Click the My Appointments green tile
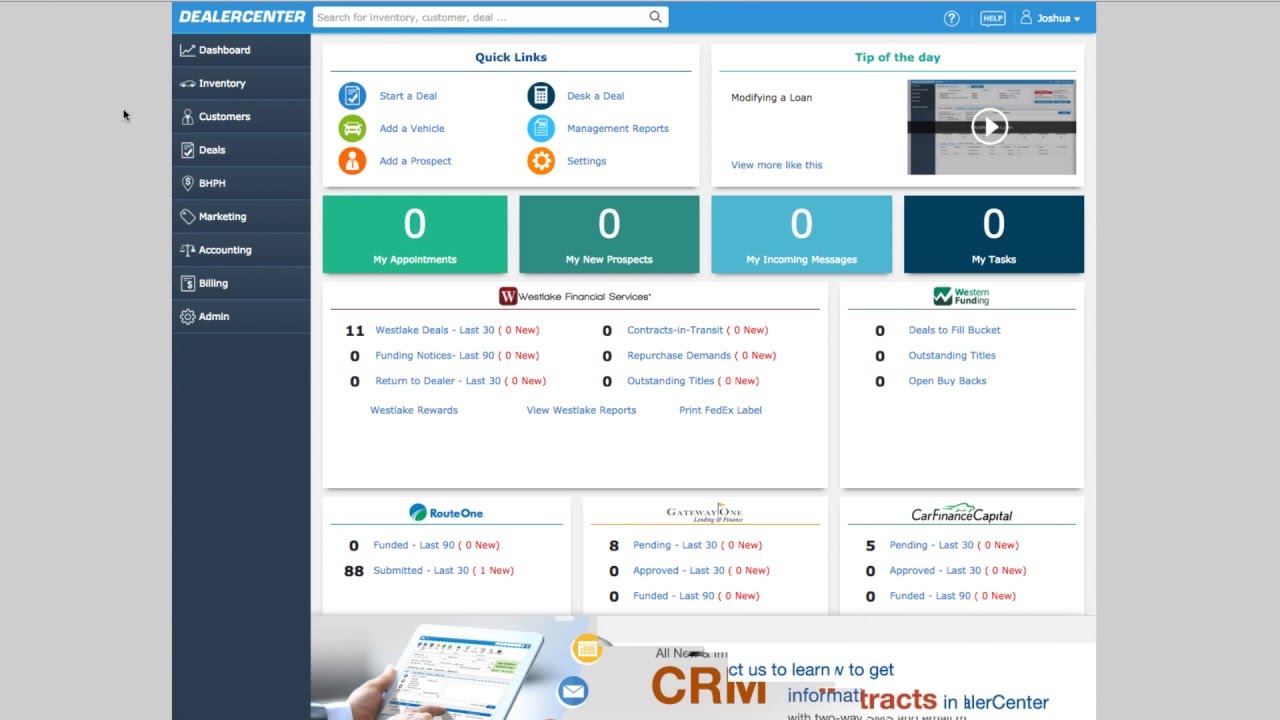The height and width of the screenshot is (720, 1280). click(x=415, y=234)
